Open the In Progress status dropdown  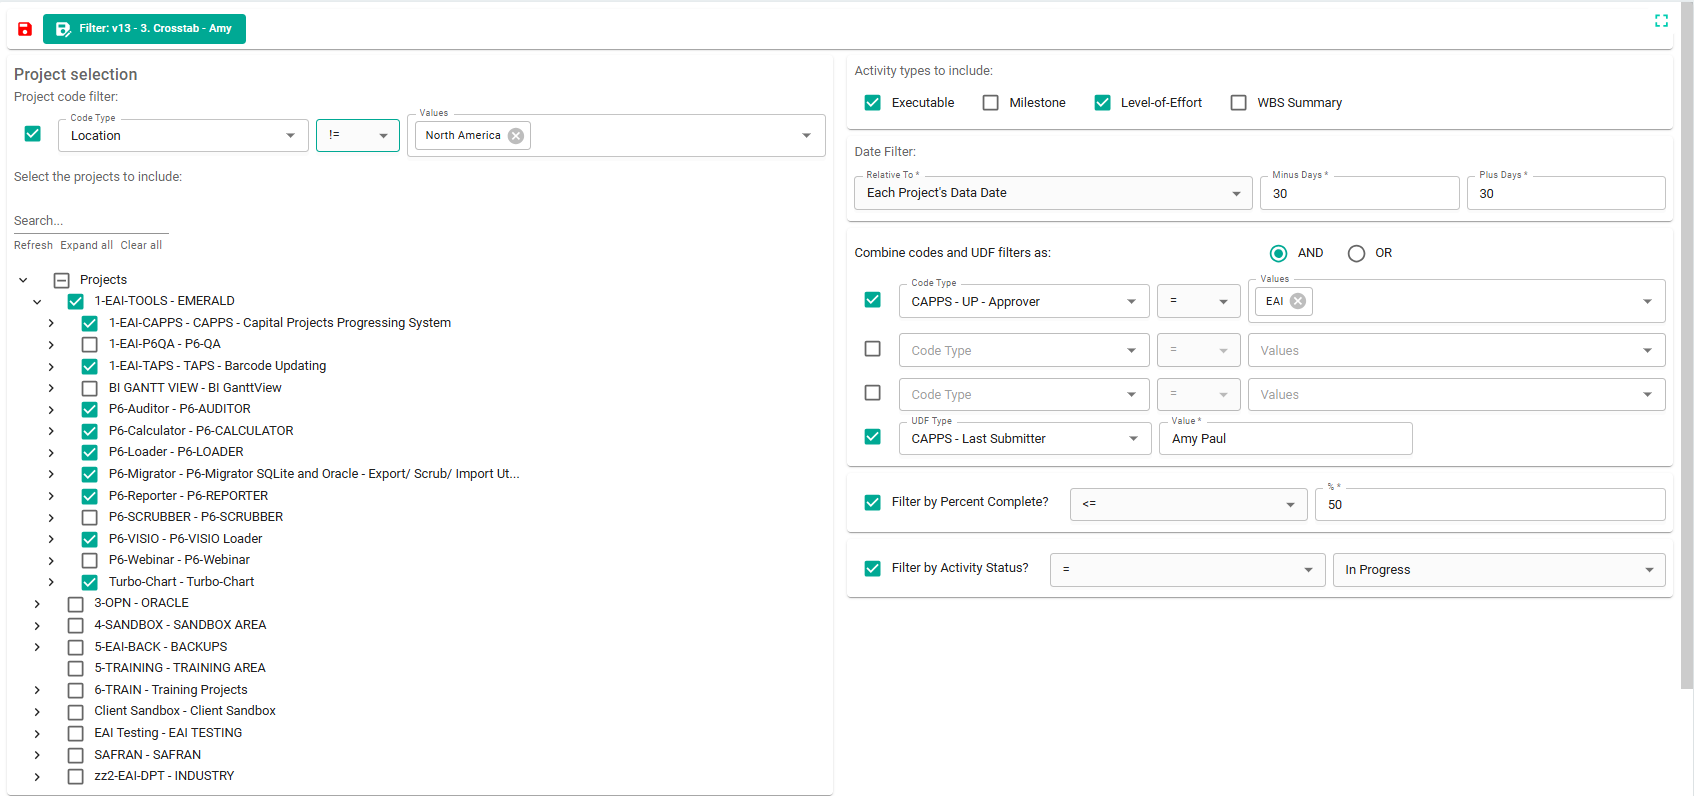(1498, 570)
